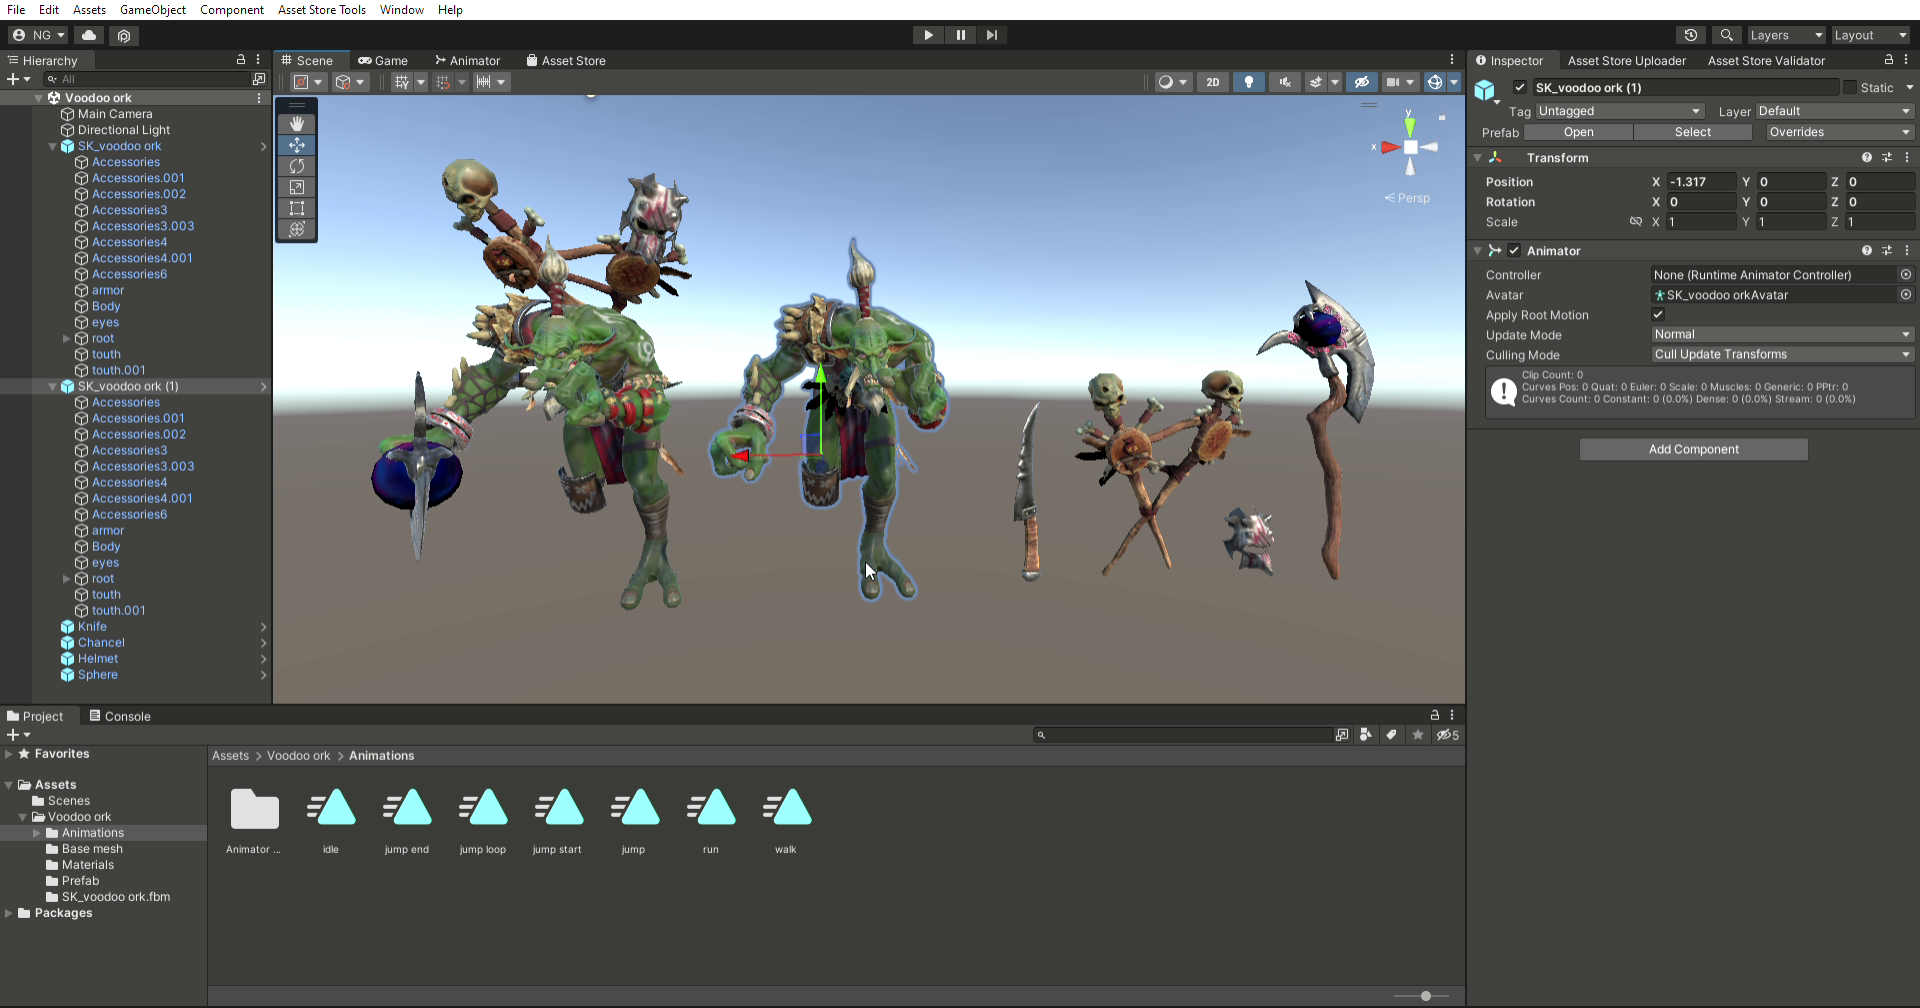Open Unity version control icon
The width and height of the screenshot is (1920, 1008).
pyautogui.click(x=124, y=35)
